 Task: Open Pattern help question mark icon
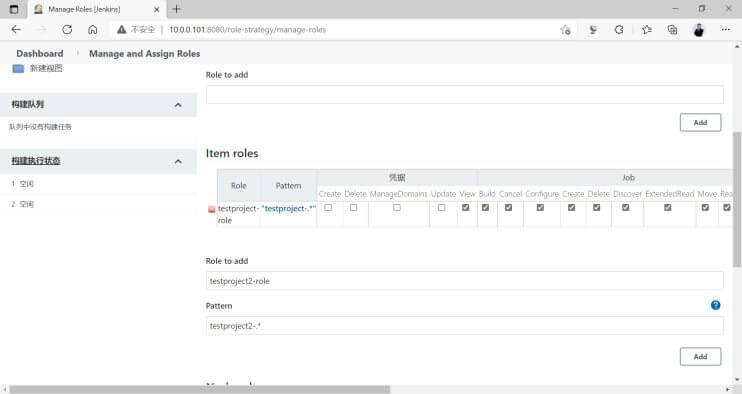pyautogui.click(x=716, y=305)
